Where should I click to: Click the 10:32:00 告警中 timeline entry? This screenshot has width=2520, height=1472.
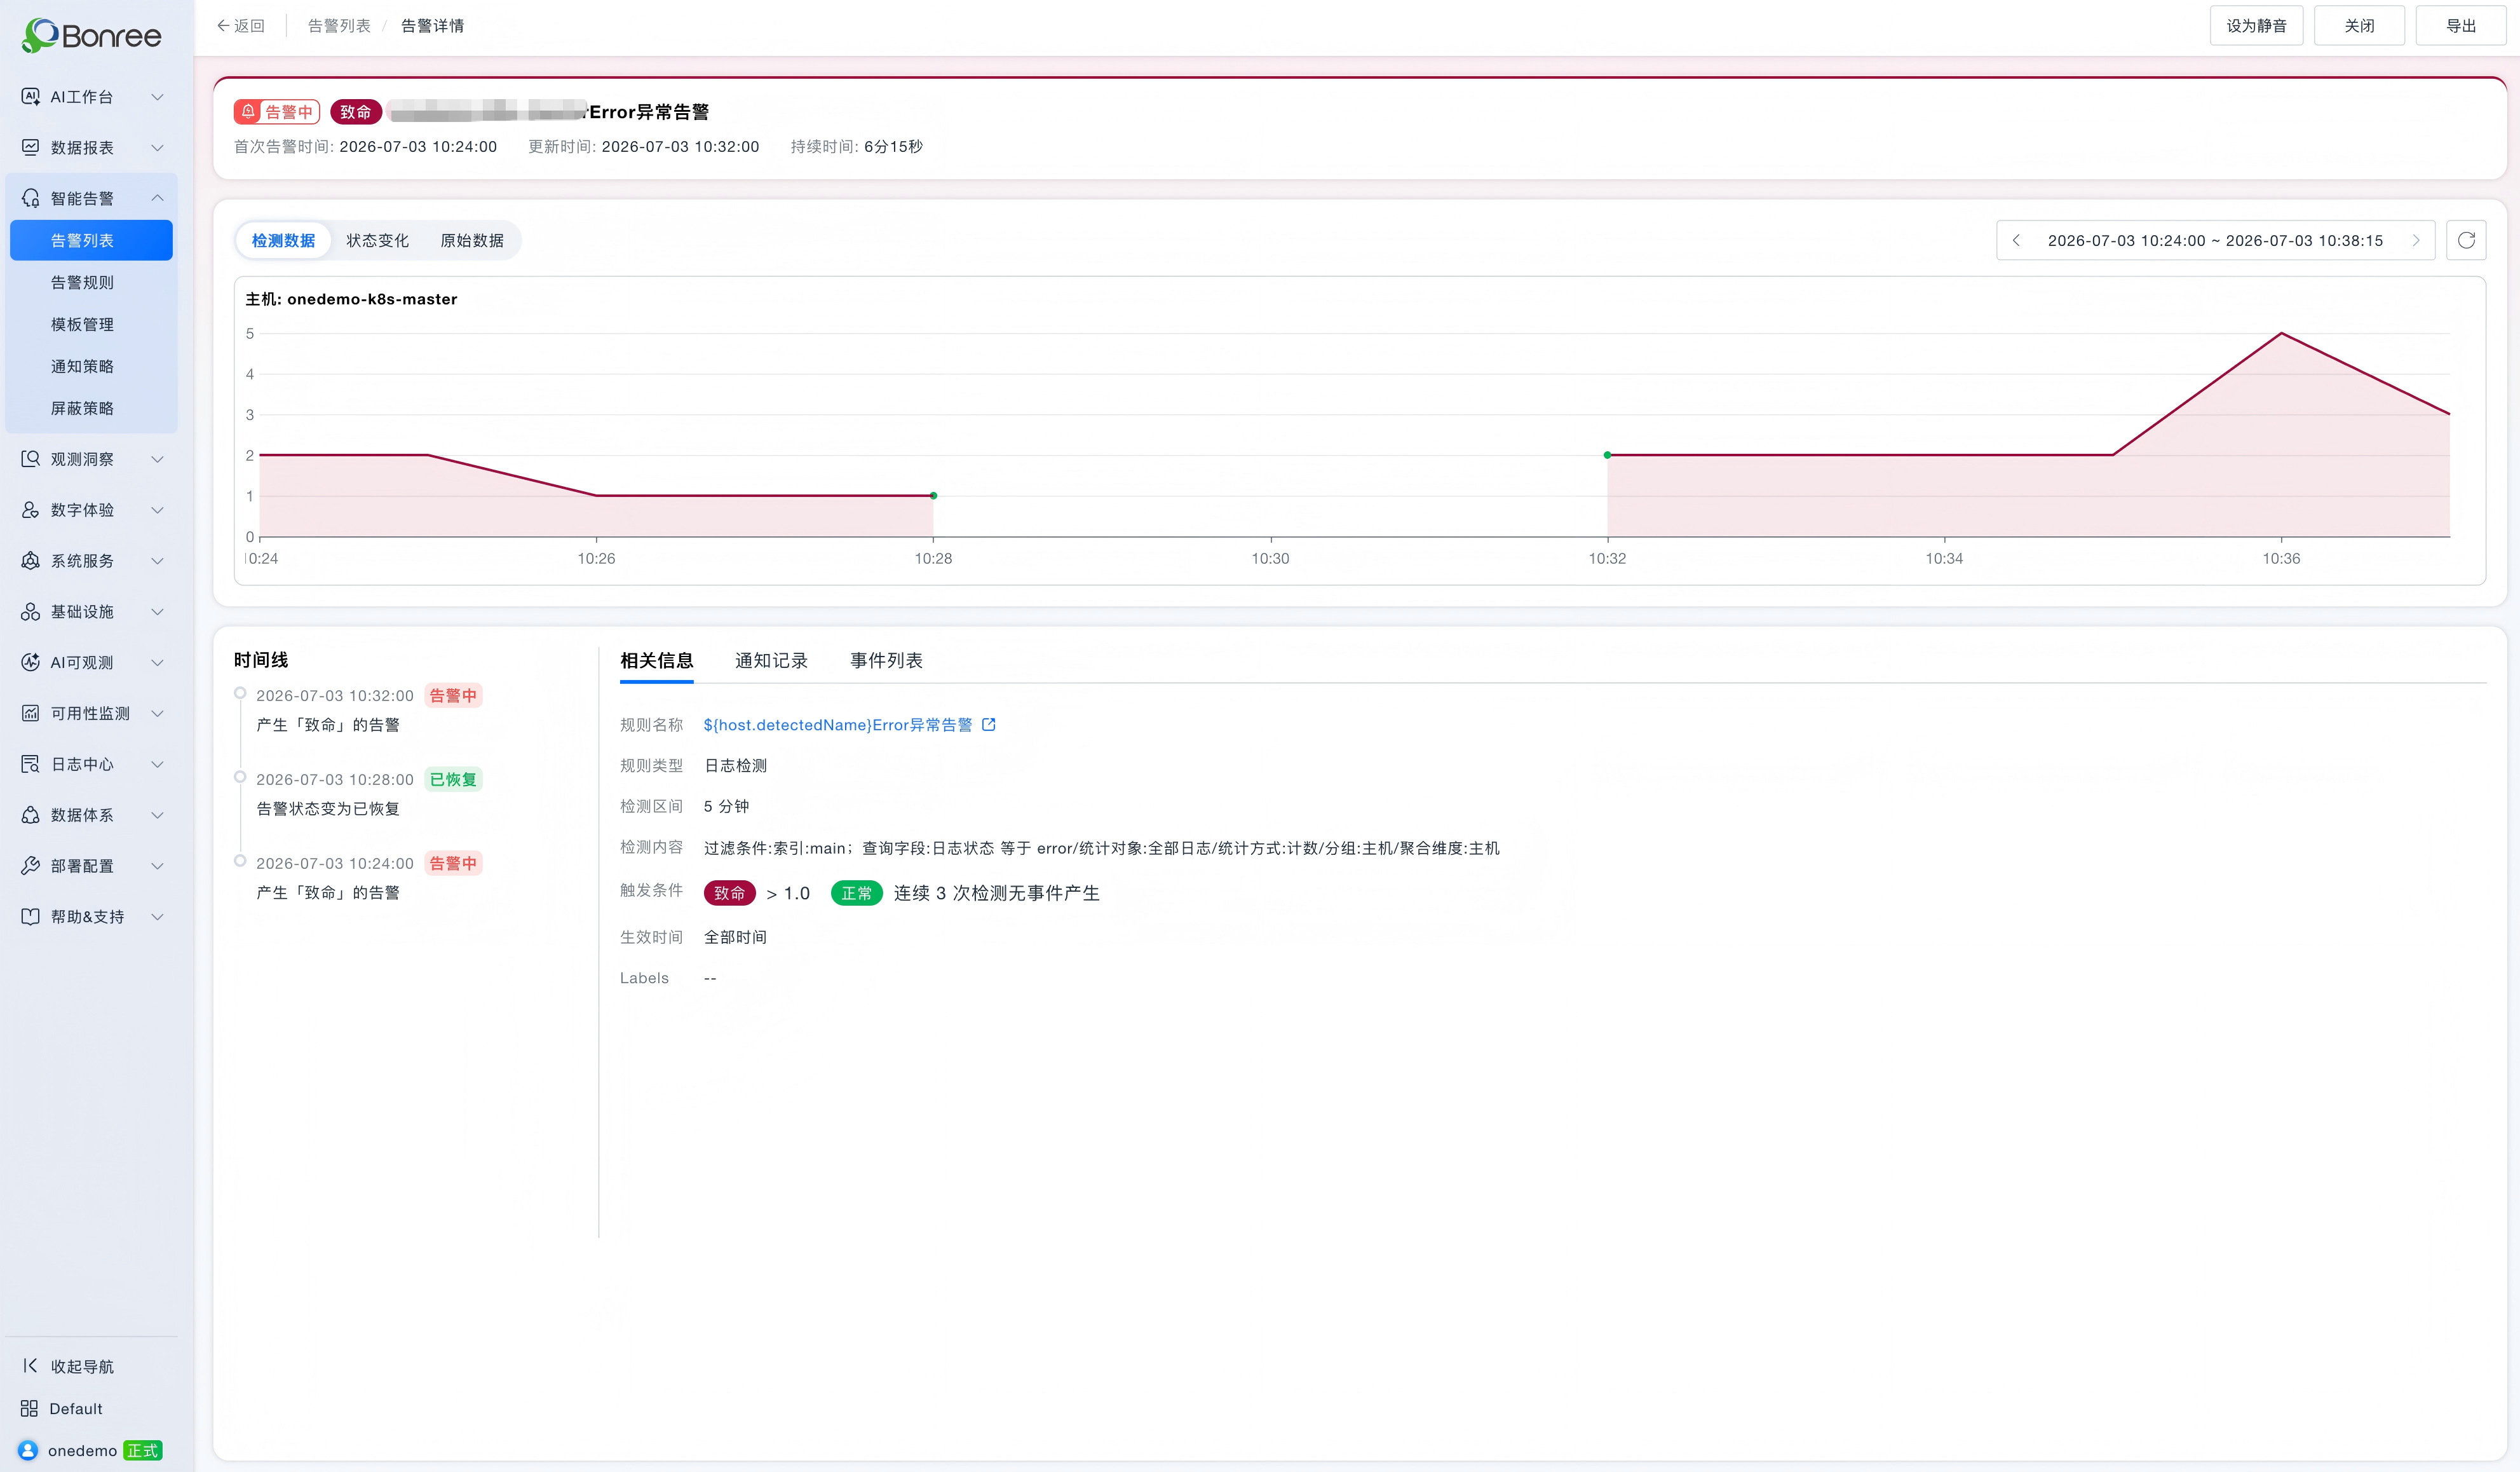369,709
